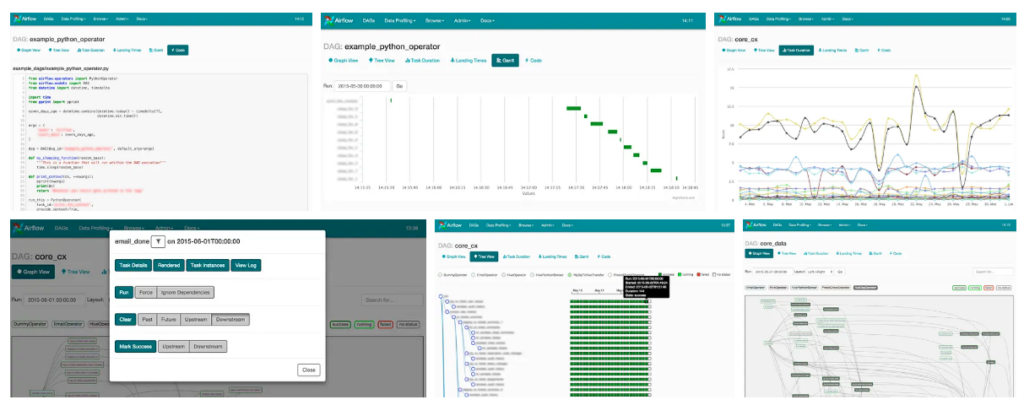This screenshot has height=405, width=1024.
Task: Expand Data Profiling menu in core_cx Tree View panel
Action: tap(499, 225)
